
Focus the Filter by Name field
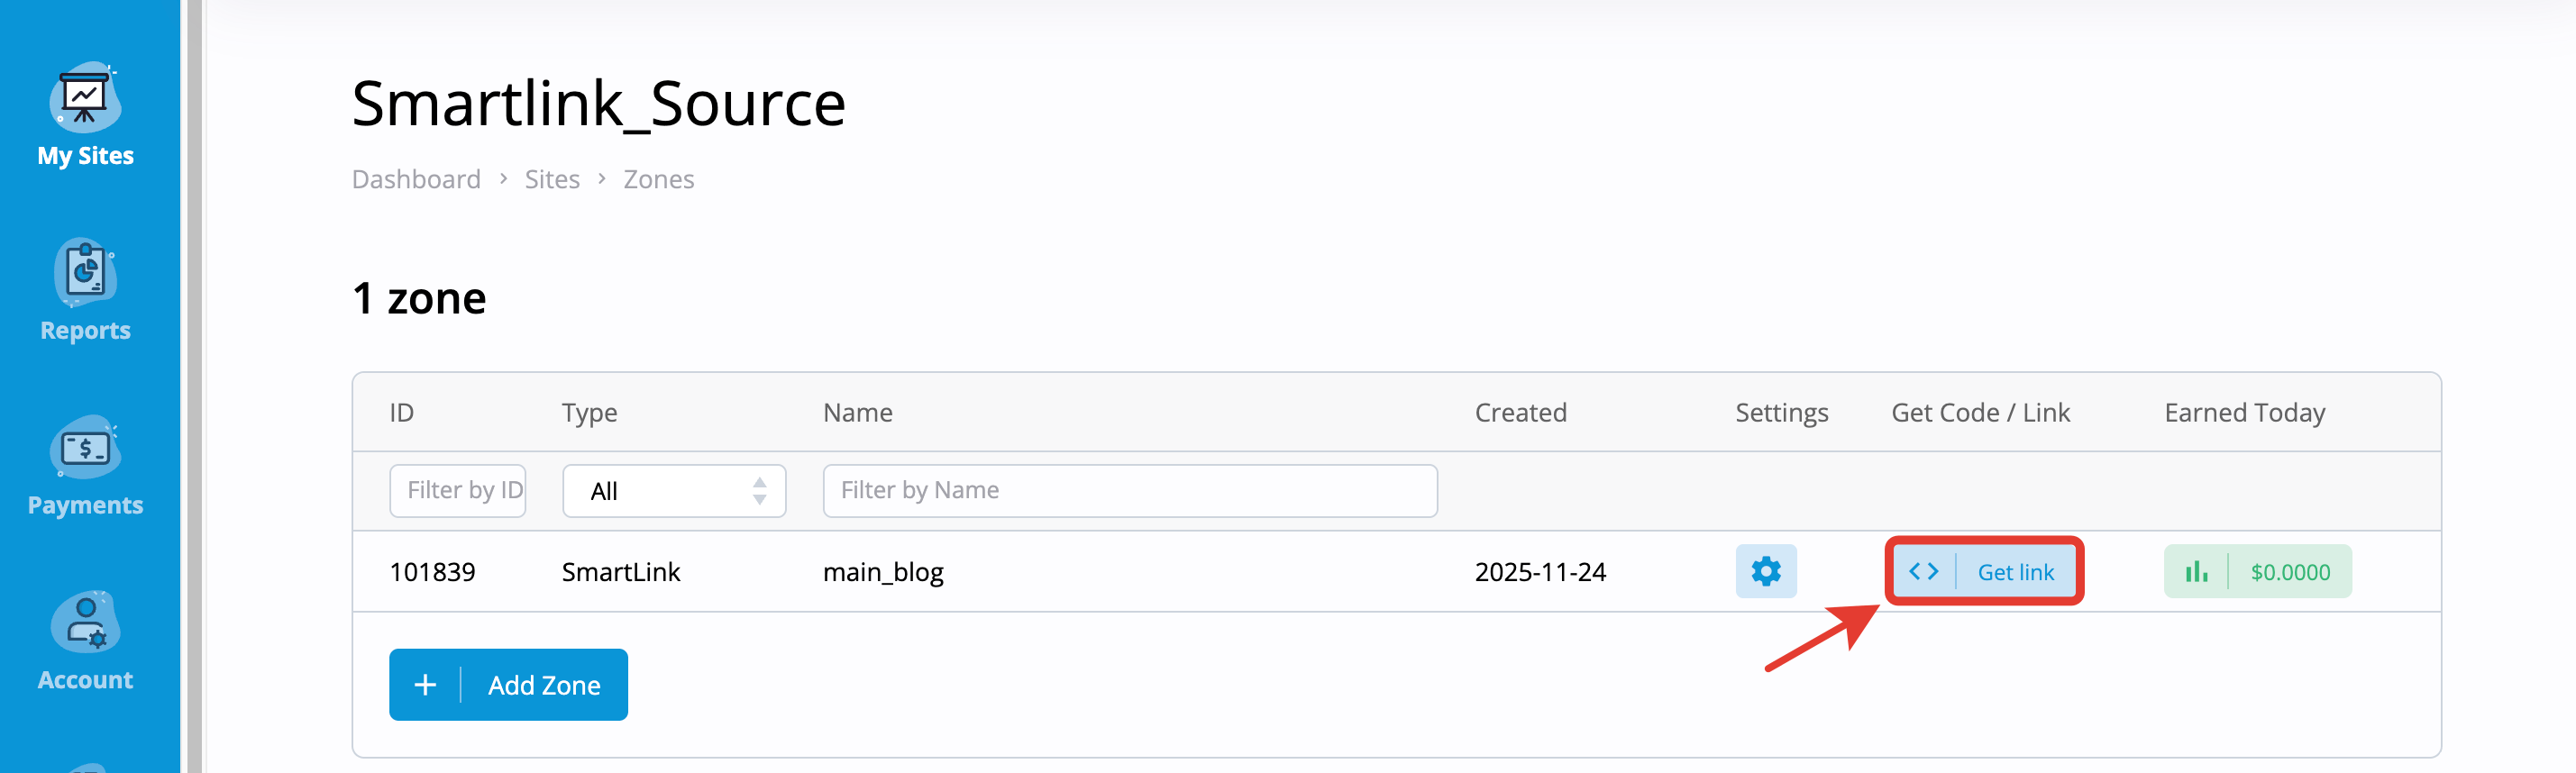tap(1130, 491)
